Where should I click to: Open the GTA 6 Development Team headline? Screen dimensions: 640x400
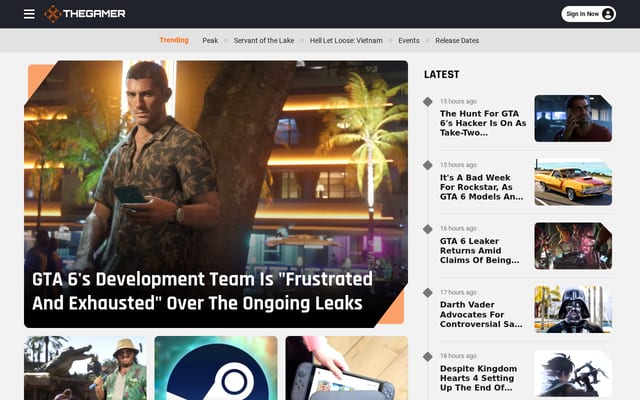point(202,291)
